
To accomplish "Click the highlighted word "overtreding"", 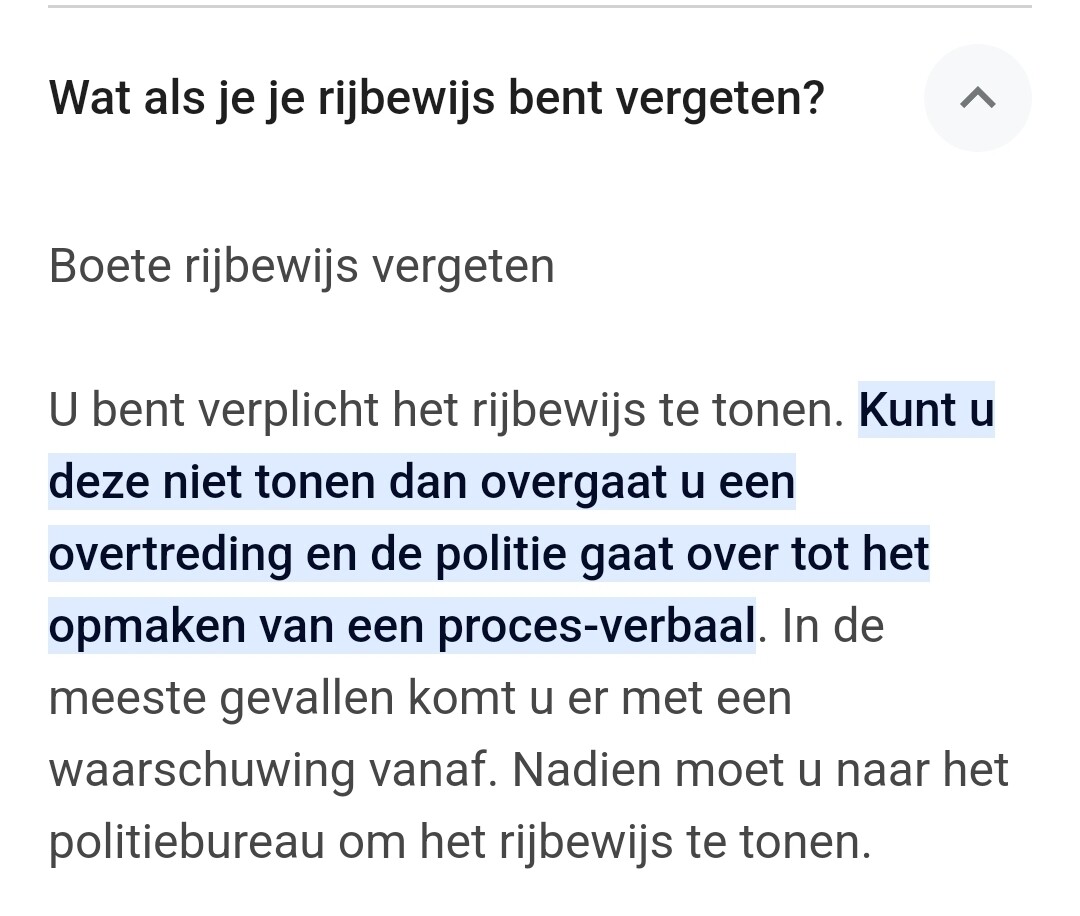I will click(171, 555).
